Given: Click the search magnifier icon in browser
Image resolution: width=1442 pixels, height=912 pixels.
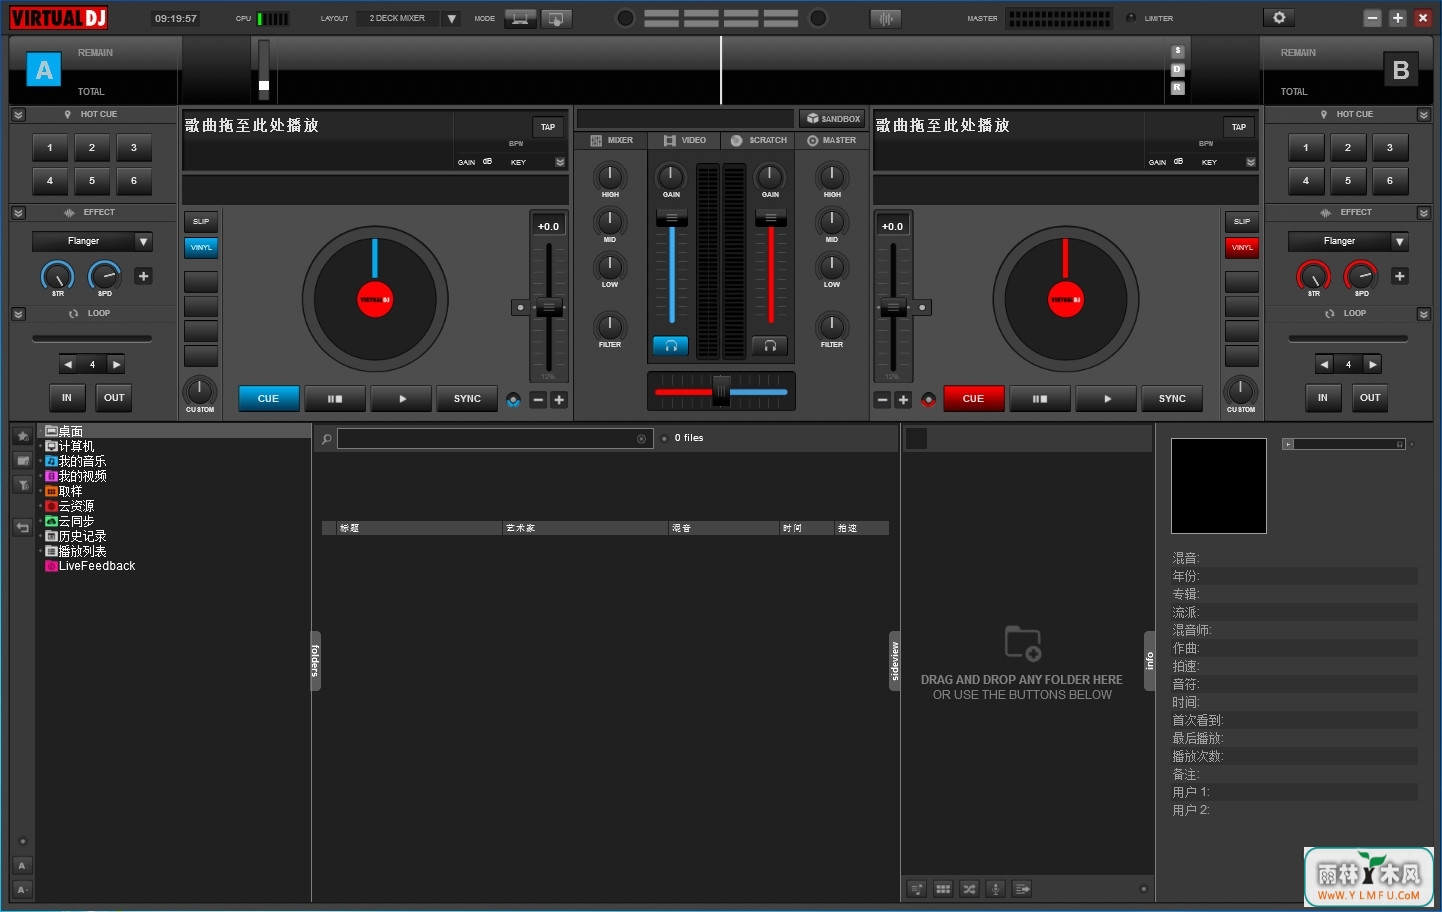Looking at the screenshot, I should [326, 439].
